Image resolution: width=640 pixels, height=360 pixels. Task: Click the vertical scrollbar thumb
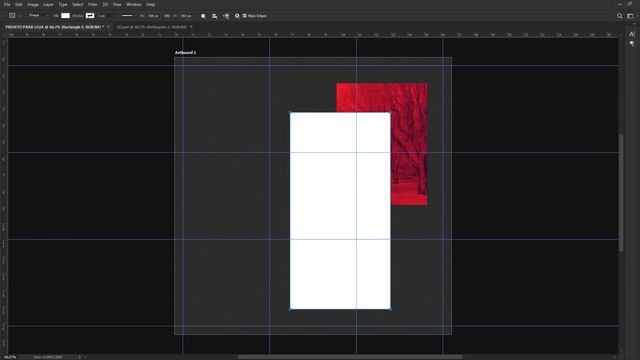(621, 193)
